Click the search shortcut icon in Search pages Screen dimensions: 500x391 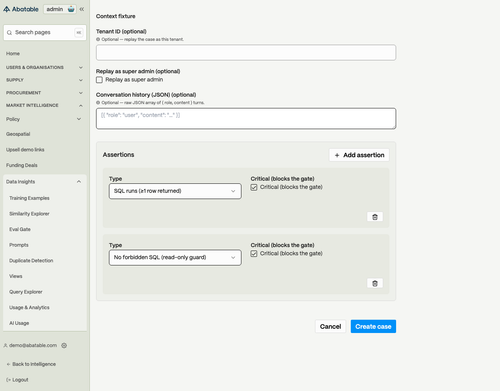point(79,32)
